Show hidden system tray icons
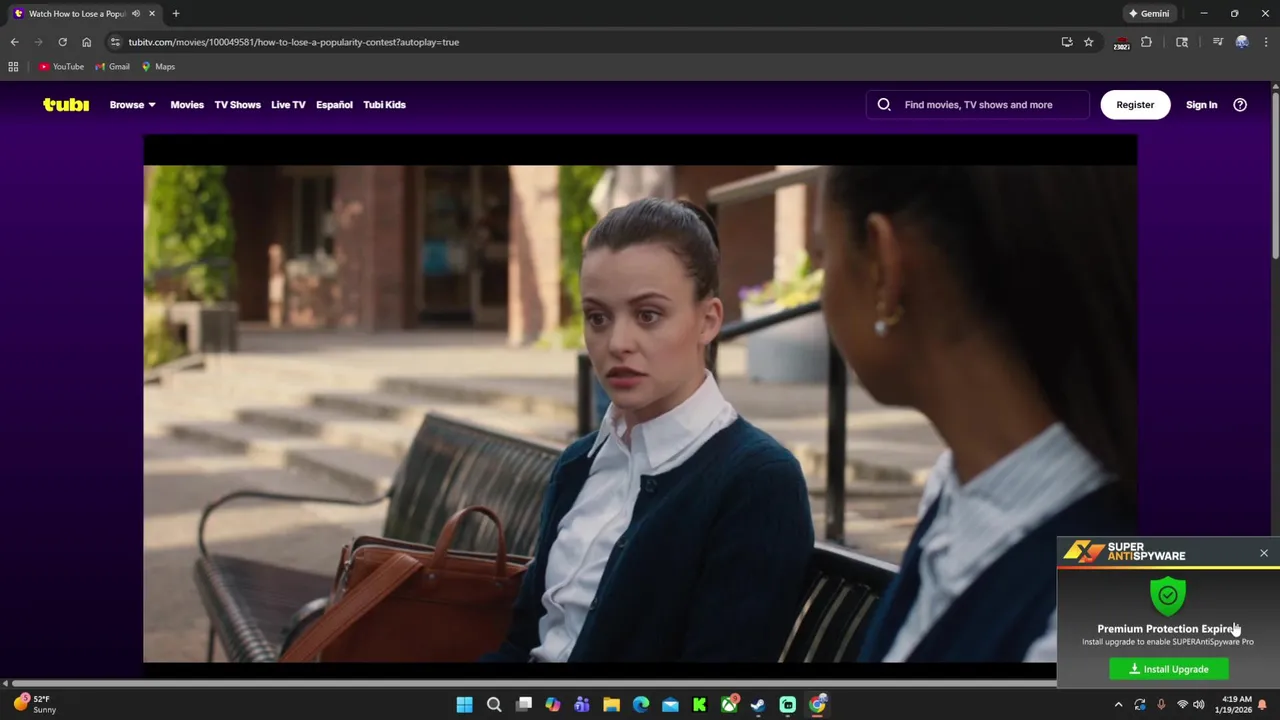 [x=1119, y=705]
